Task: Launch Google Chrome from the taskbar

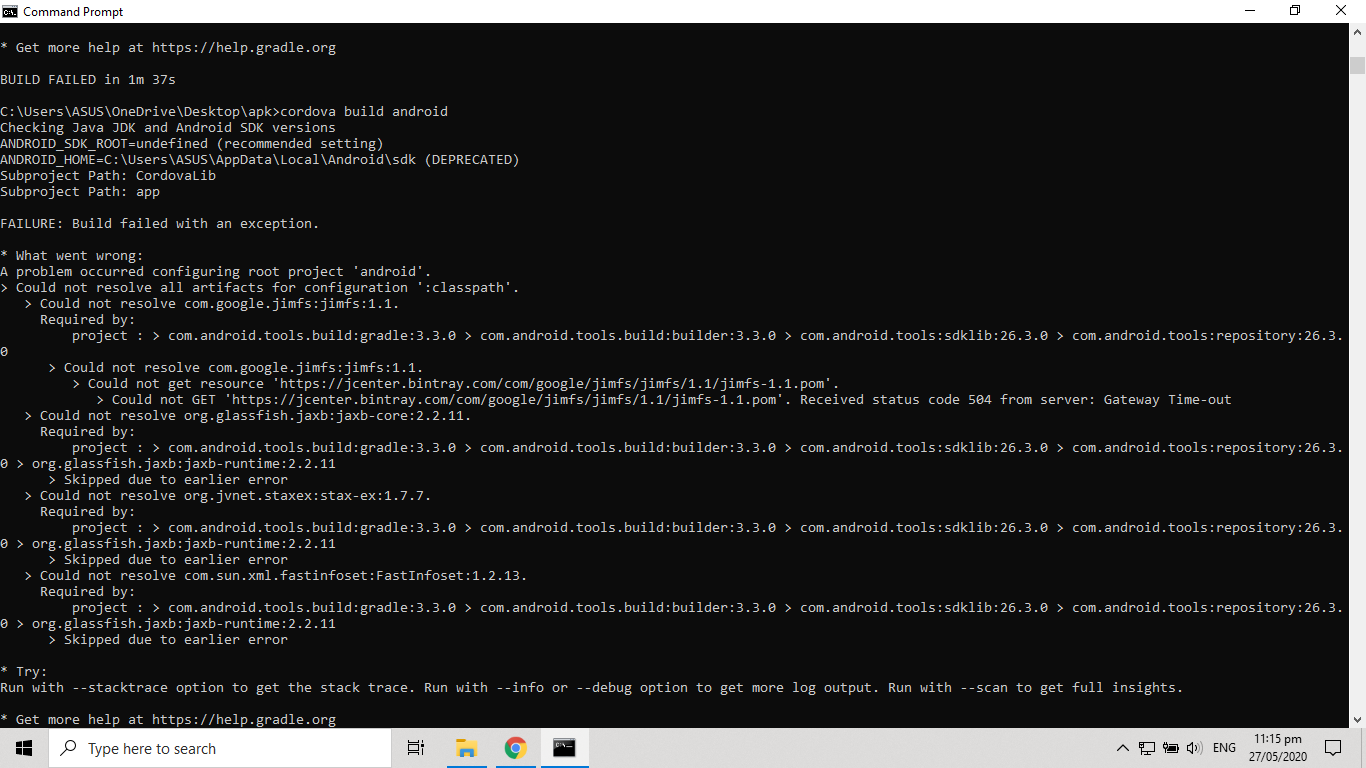Action: (515, 748)
